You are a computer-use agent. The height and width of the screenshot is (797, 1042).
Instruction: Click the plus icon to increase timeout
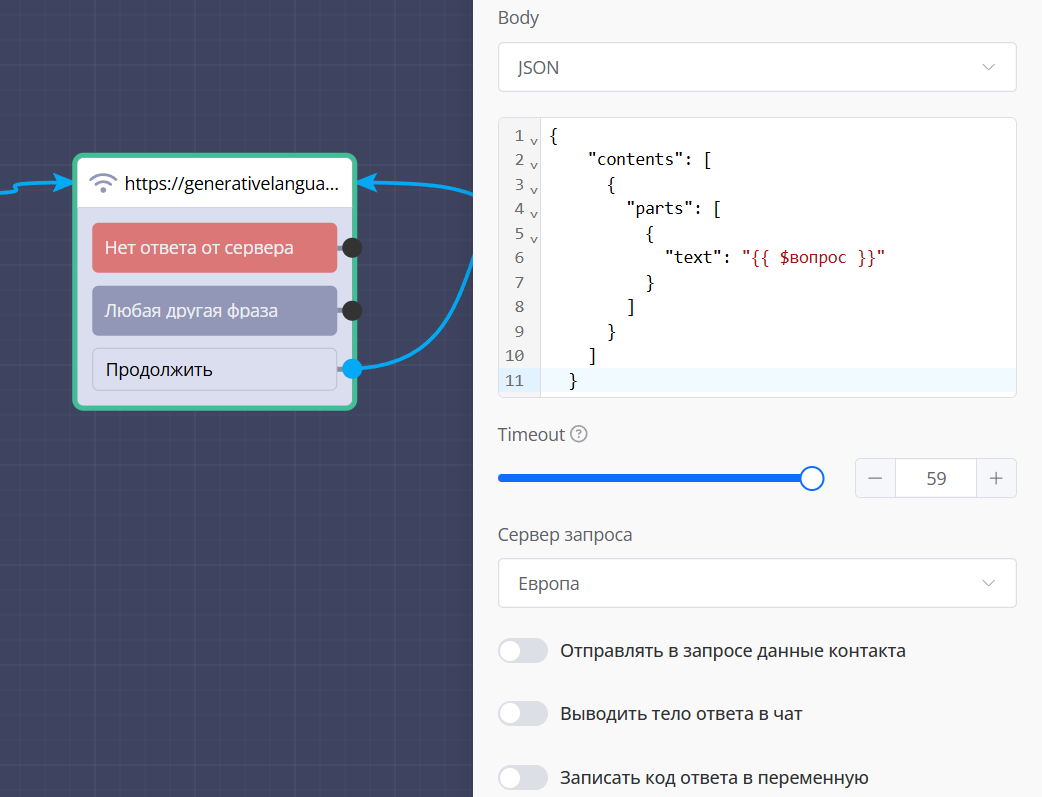click(x=996, y=478)
